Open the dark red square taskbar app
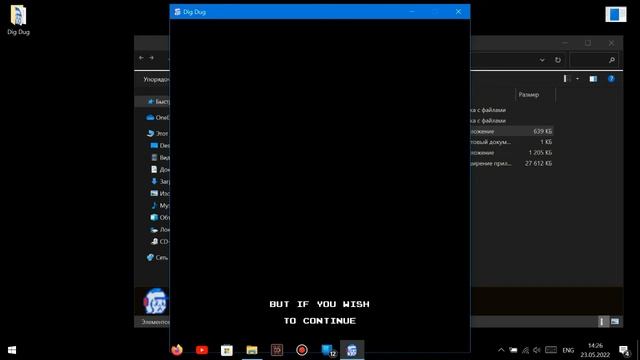This screenshot has height=360, width=640. tap(277, 350)
